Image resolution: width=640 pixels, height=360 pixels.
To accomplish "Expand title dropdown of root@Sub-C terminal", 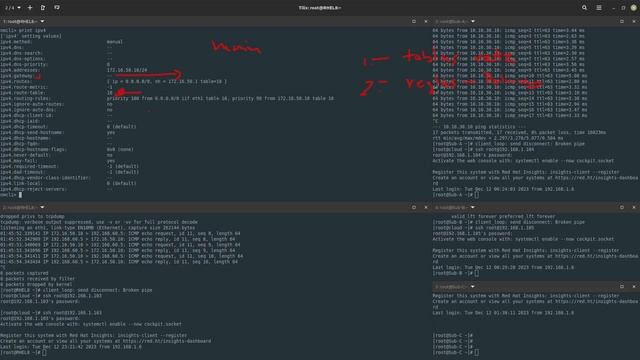I will 473,287.
